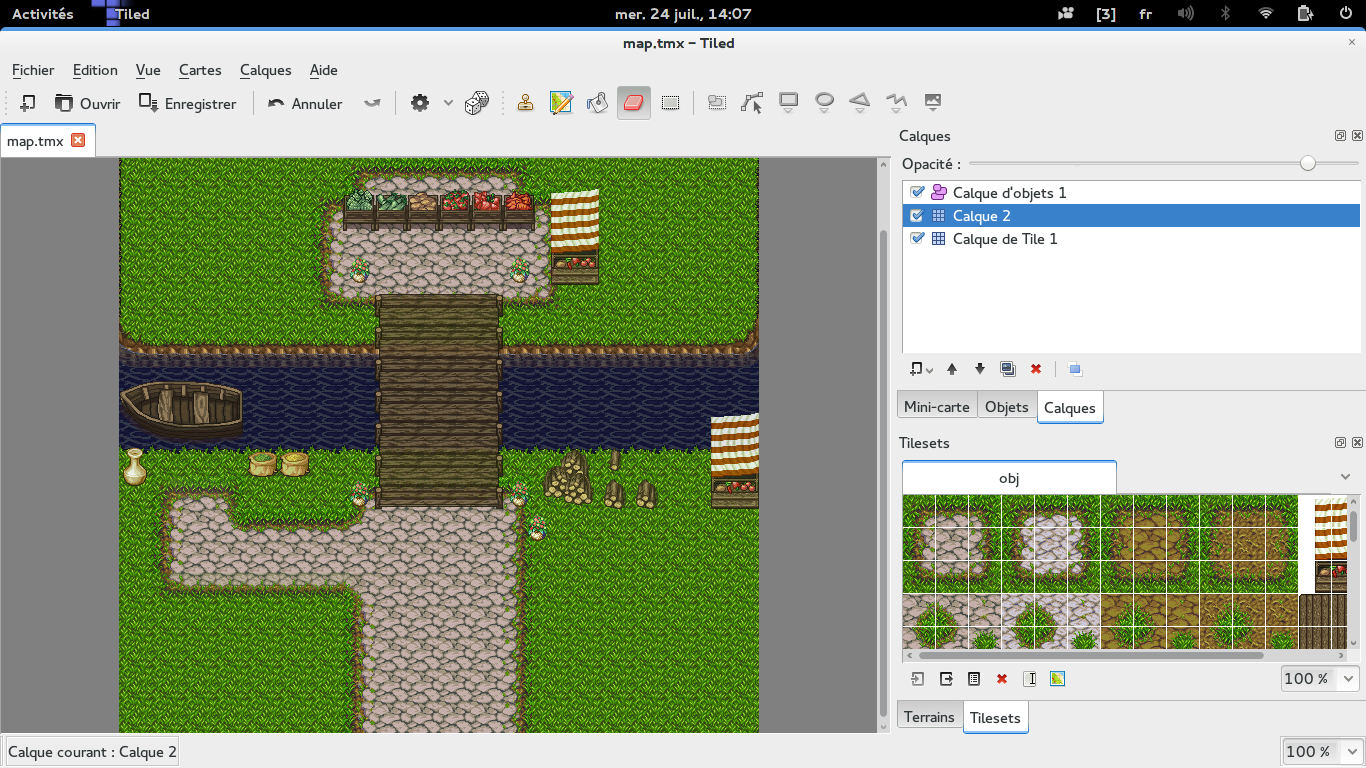Expand the new layer dropdown arrow
The height and width of the screenshot is (768, 1366).
[x=929, y=369]
